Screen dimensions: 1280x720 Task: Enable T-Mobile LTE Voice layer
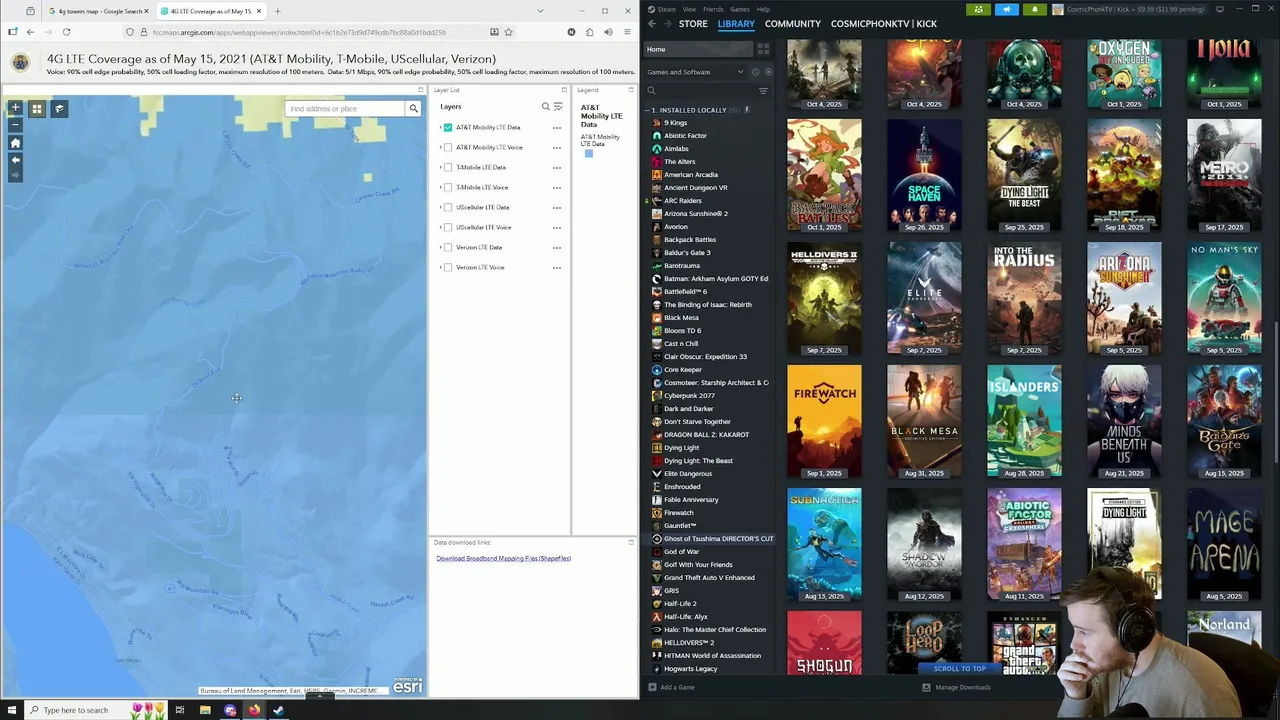coord(448,188)
